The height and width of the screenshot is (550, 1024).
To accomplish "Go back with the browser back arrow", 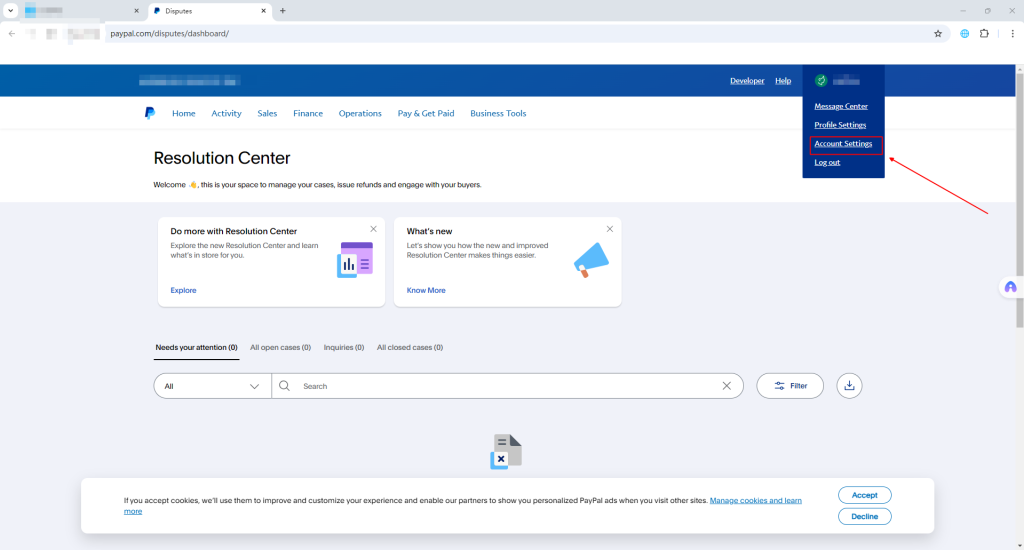I will 12,33.
